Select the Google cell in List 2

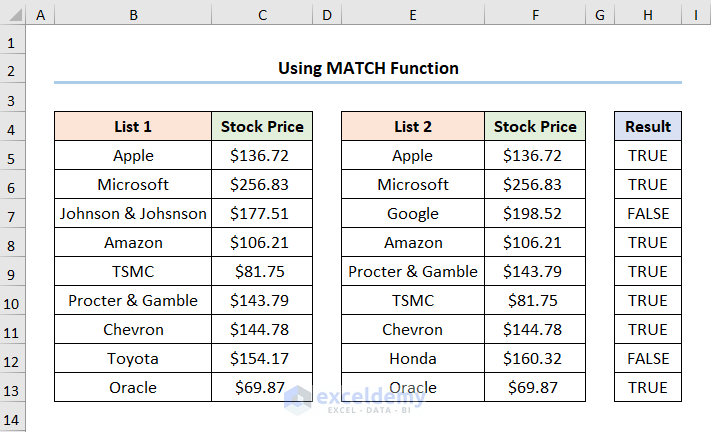click(x=413, y=214)
